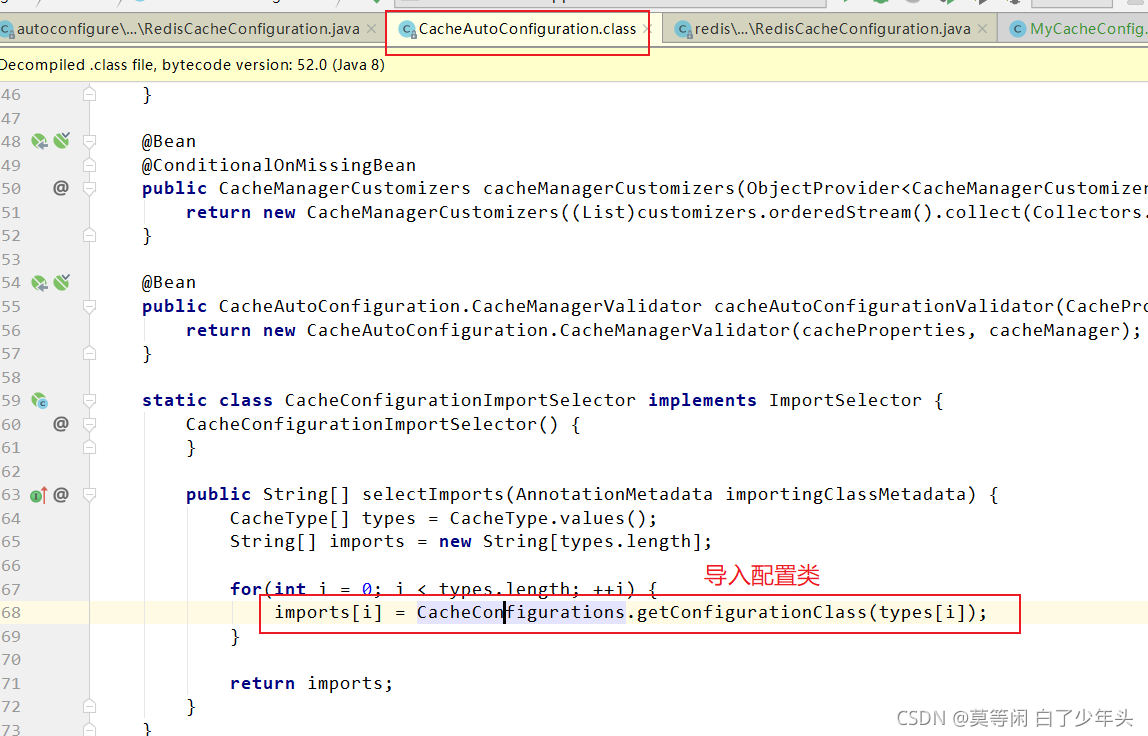Click the 'static' keyword on line 59
The width and height of the screenshot is (1148, 736).
[174, 401]
